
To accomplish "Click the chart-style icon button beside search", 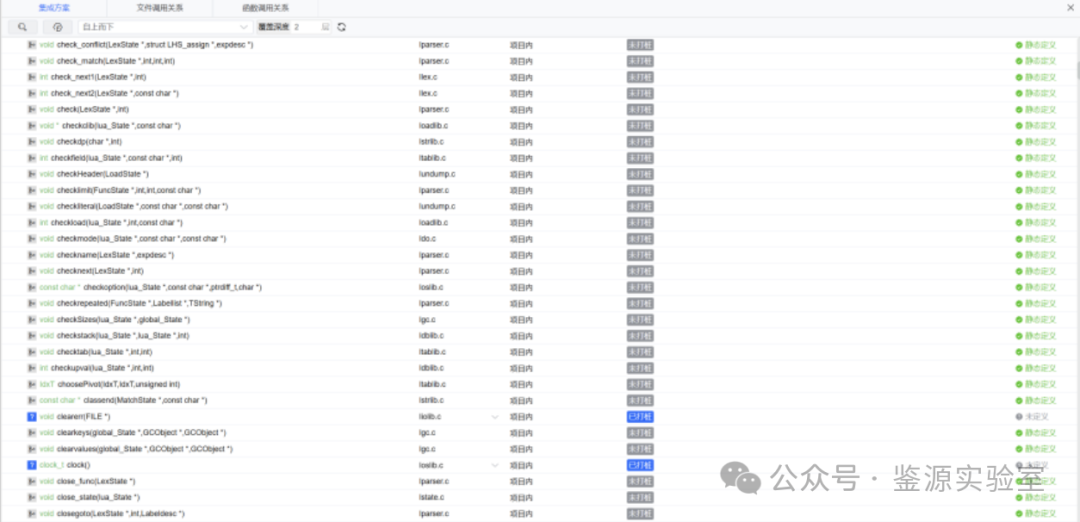I will coord(57,27).
